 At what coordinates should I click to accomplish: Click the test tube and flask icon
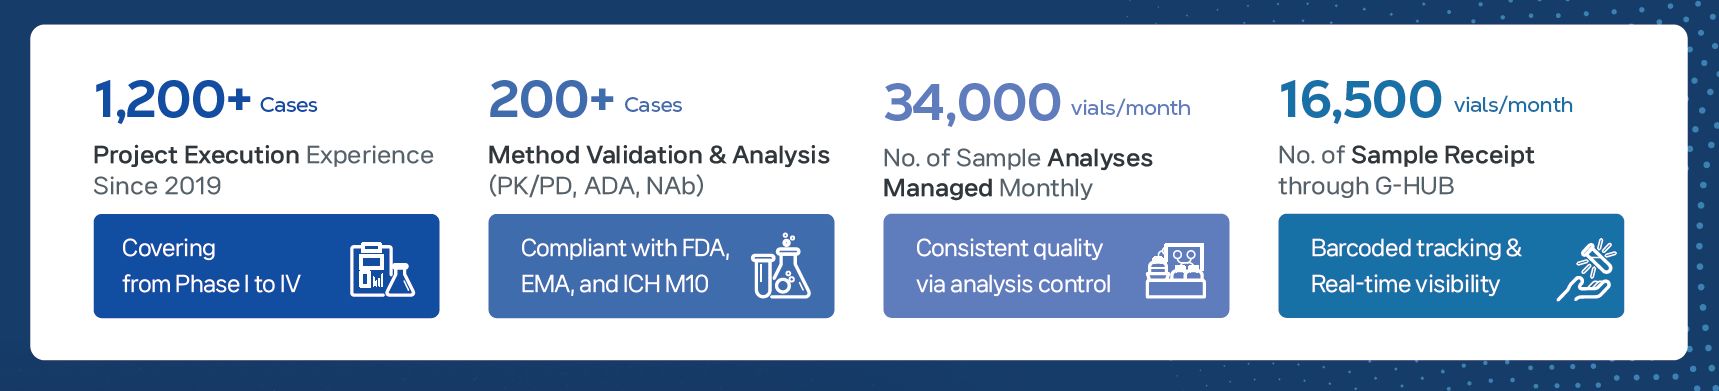point(781,266)
